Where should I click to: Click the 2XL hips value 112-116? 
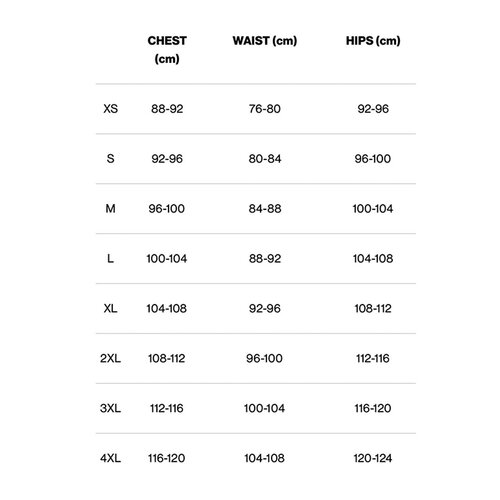point(373,358)
